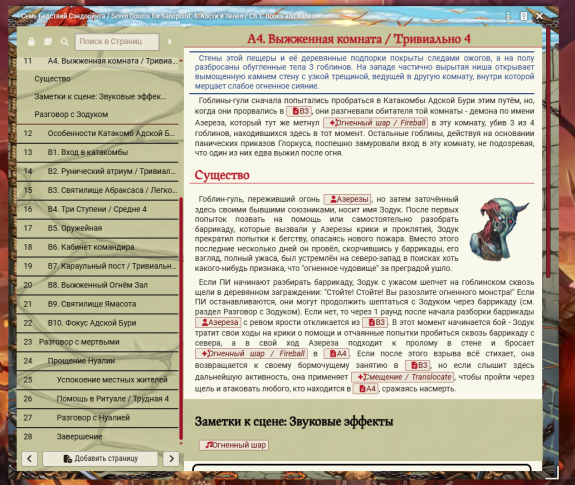Viewport: 575px width, 485px height.
Task: Go to the previous page with the left chevron
Action: [30, 458]
